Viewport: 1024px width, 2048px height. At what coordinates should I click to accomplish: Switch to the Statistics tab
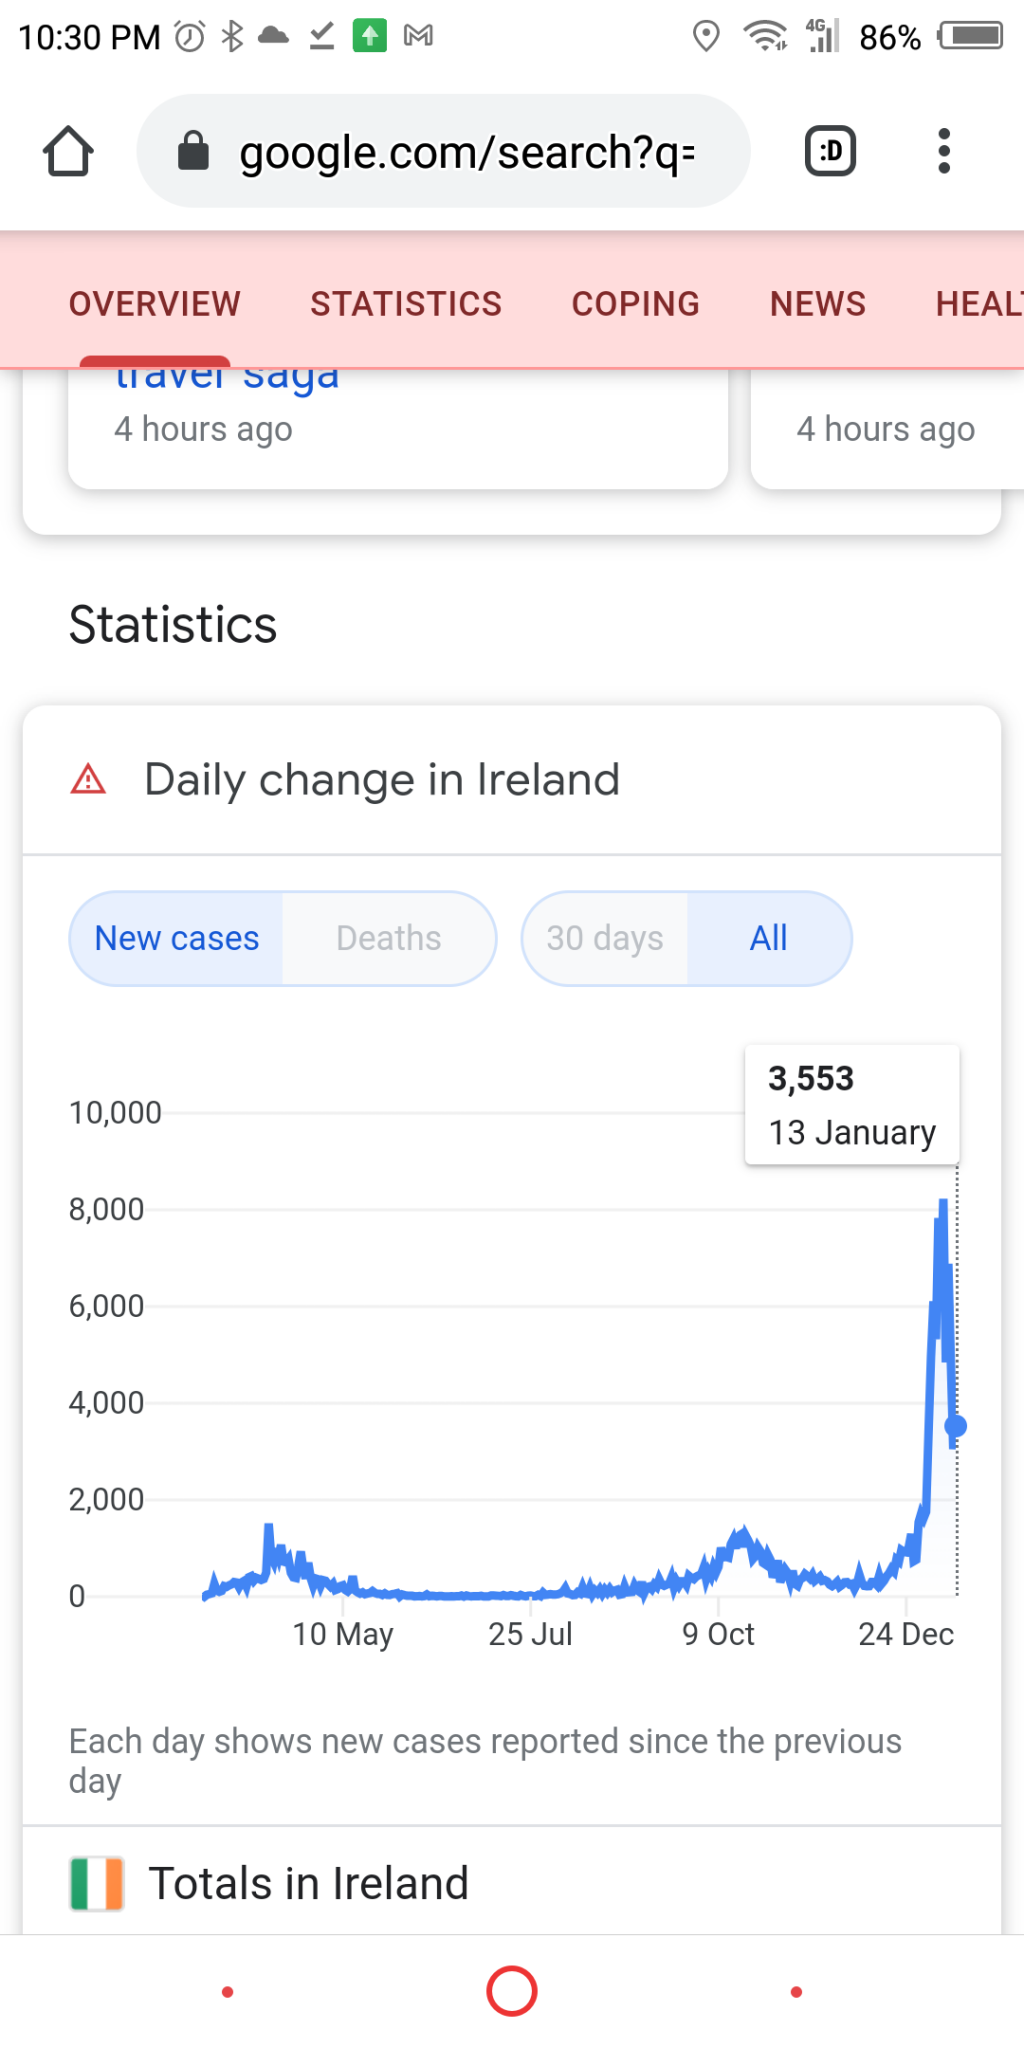406,304
